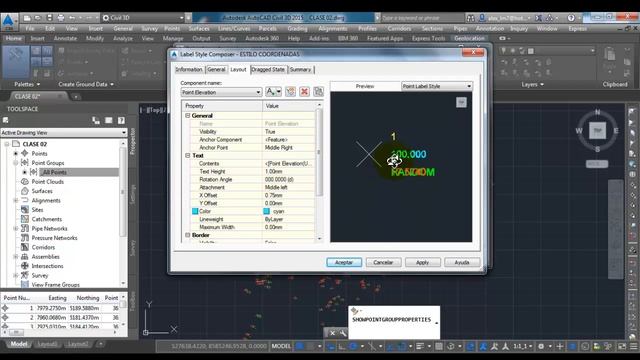The height and width of the screenshot is (360, 640).
Task: Click the first point row icon in list
Action: click(5, 308)
